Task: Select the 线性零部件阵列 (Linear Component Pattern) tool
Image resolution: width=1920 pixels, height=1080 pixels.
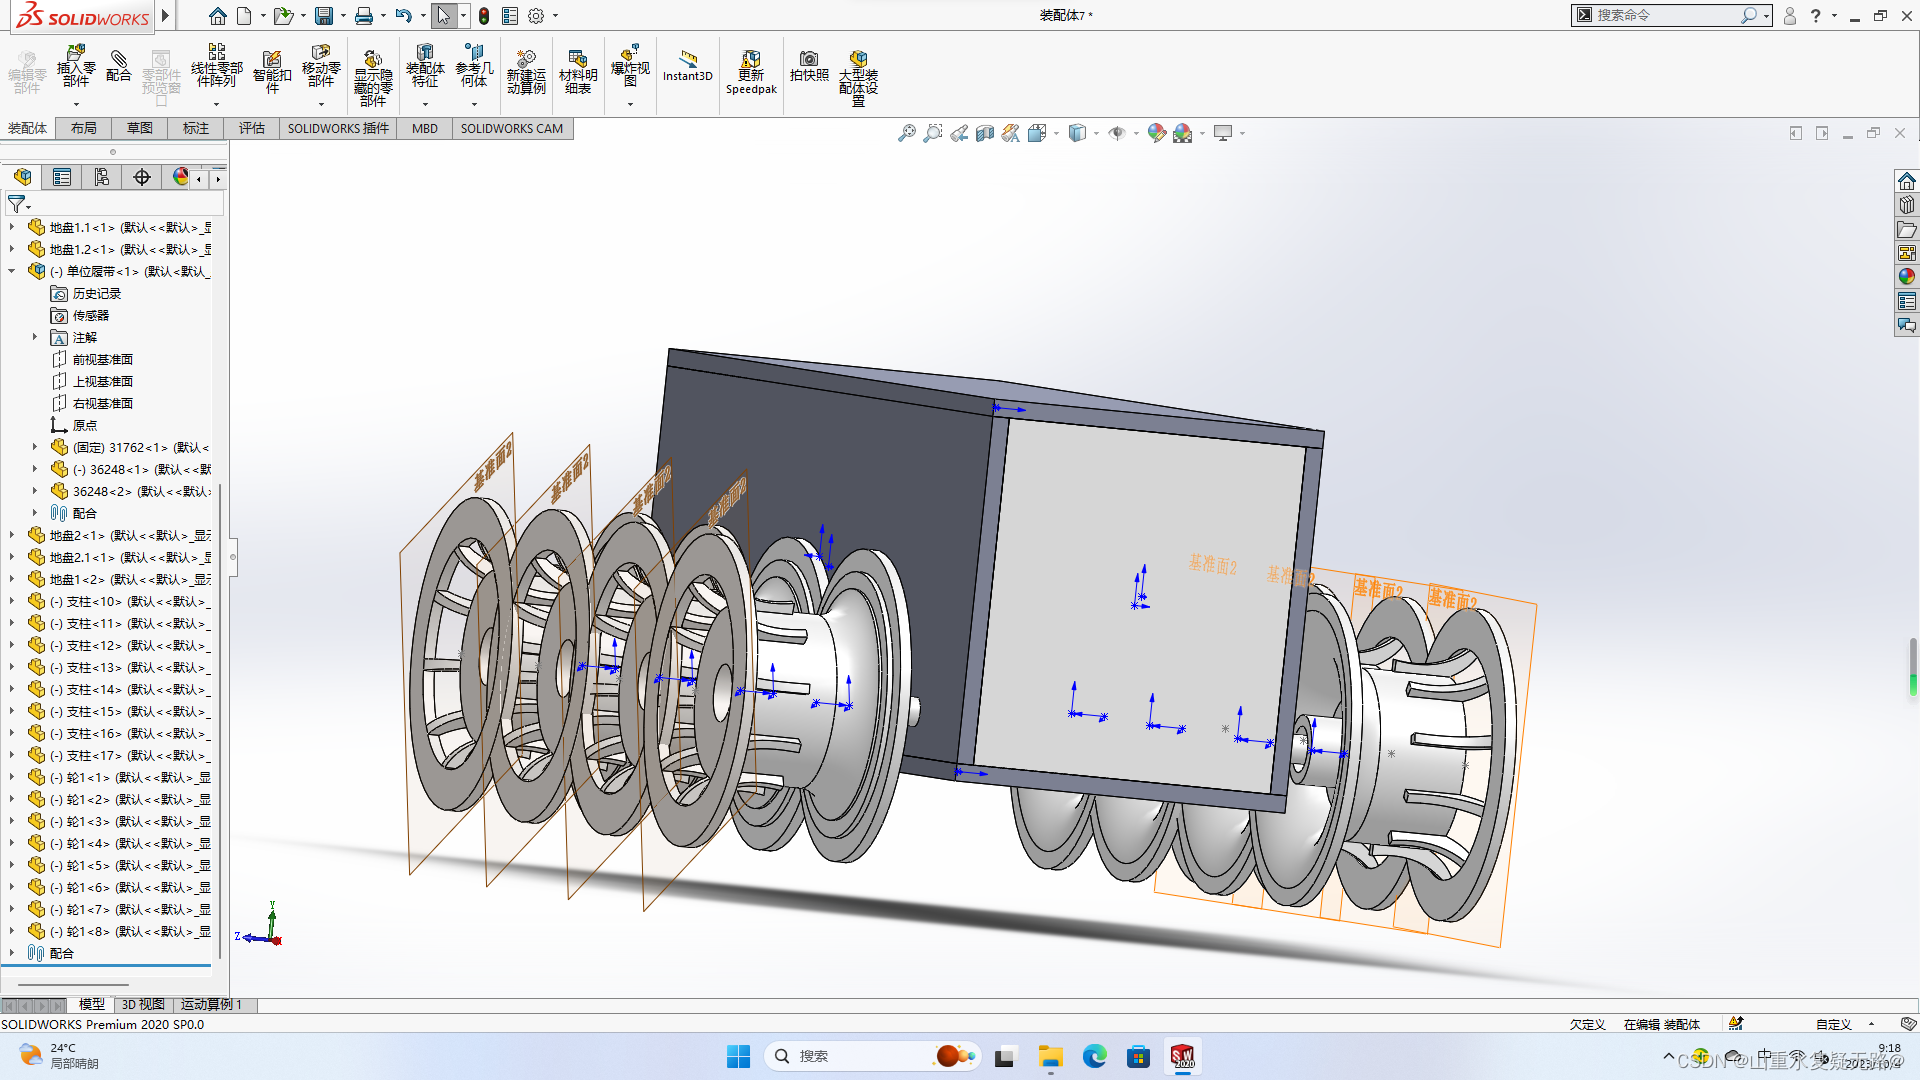Action: (217, 70)
